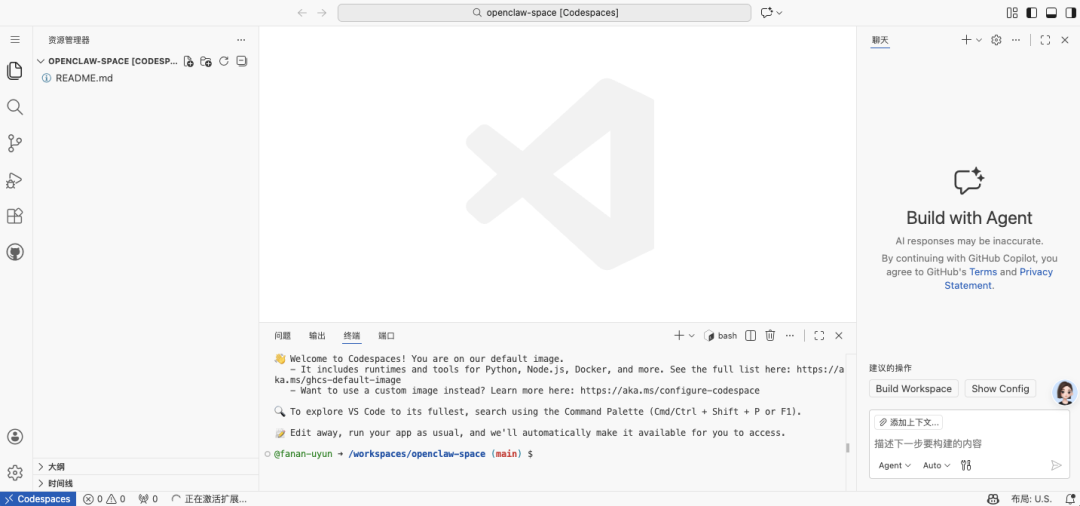Image resolution: width=1080 pixels, height=506 pixels.
Task: Switch to the 输出 output tab
Action: point(317,335)
